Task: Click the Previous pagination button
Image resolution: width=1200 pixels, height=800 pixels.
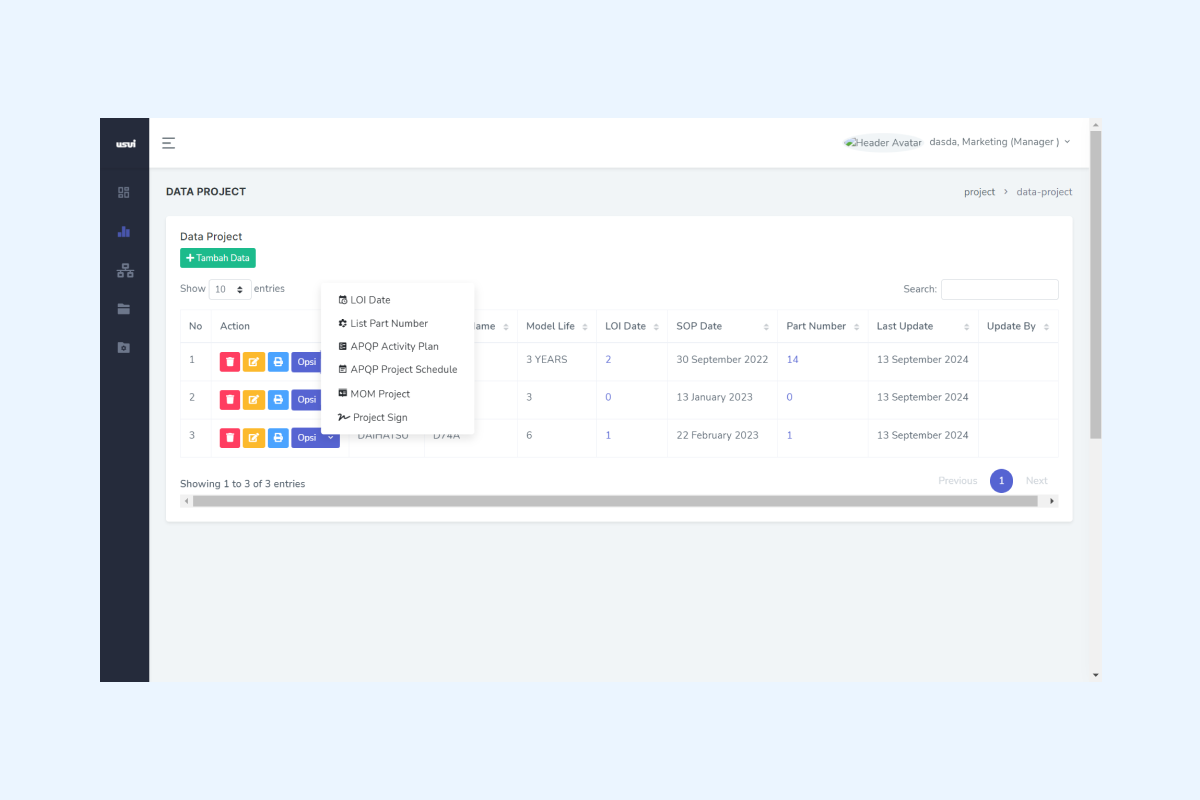Action: (x=958, y=481)
